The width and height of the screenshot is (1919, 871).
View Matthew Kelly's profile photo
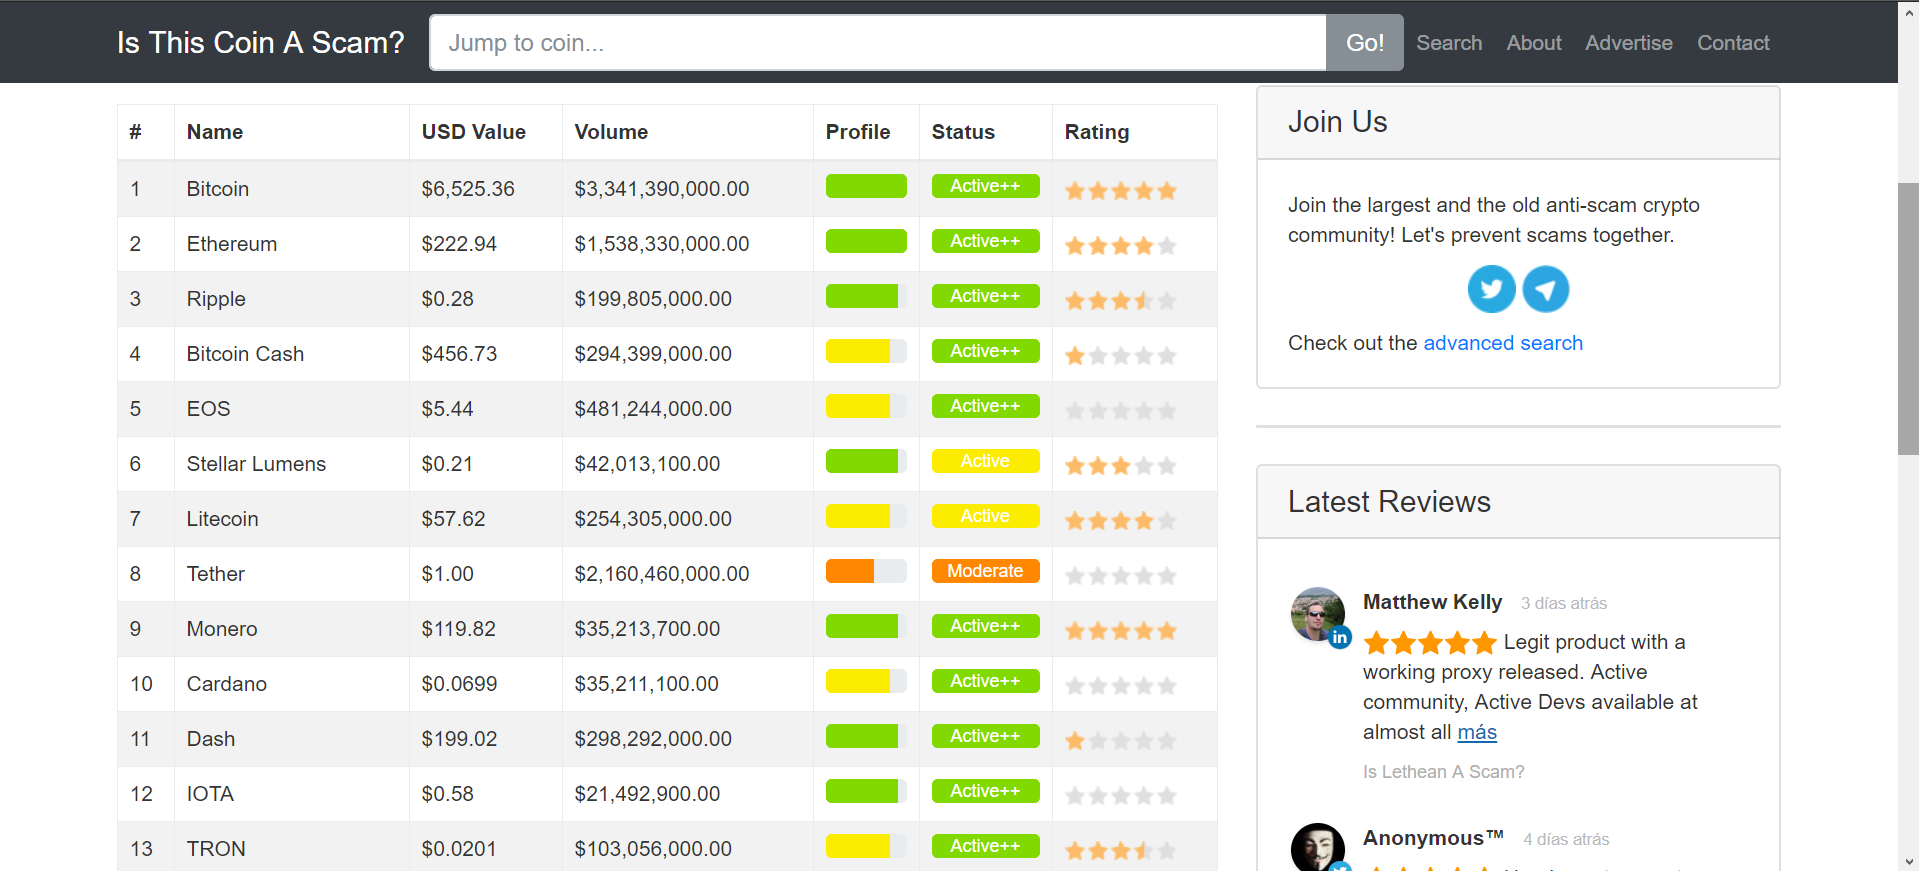coord(1318,614)
